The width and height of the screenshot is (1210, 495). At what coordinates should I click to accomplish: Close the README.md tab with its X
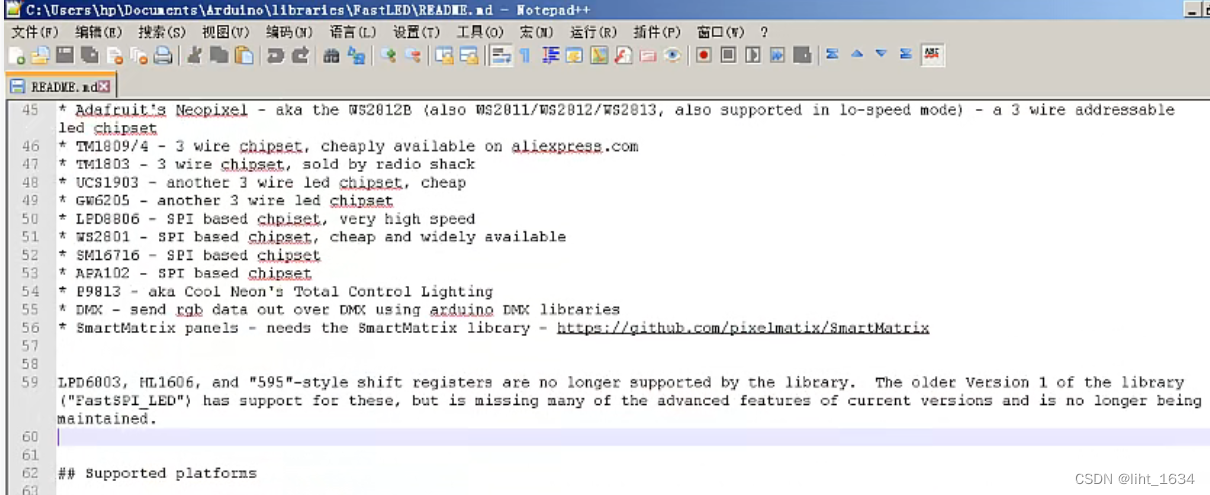point(104,86)
